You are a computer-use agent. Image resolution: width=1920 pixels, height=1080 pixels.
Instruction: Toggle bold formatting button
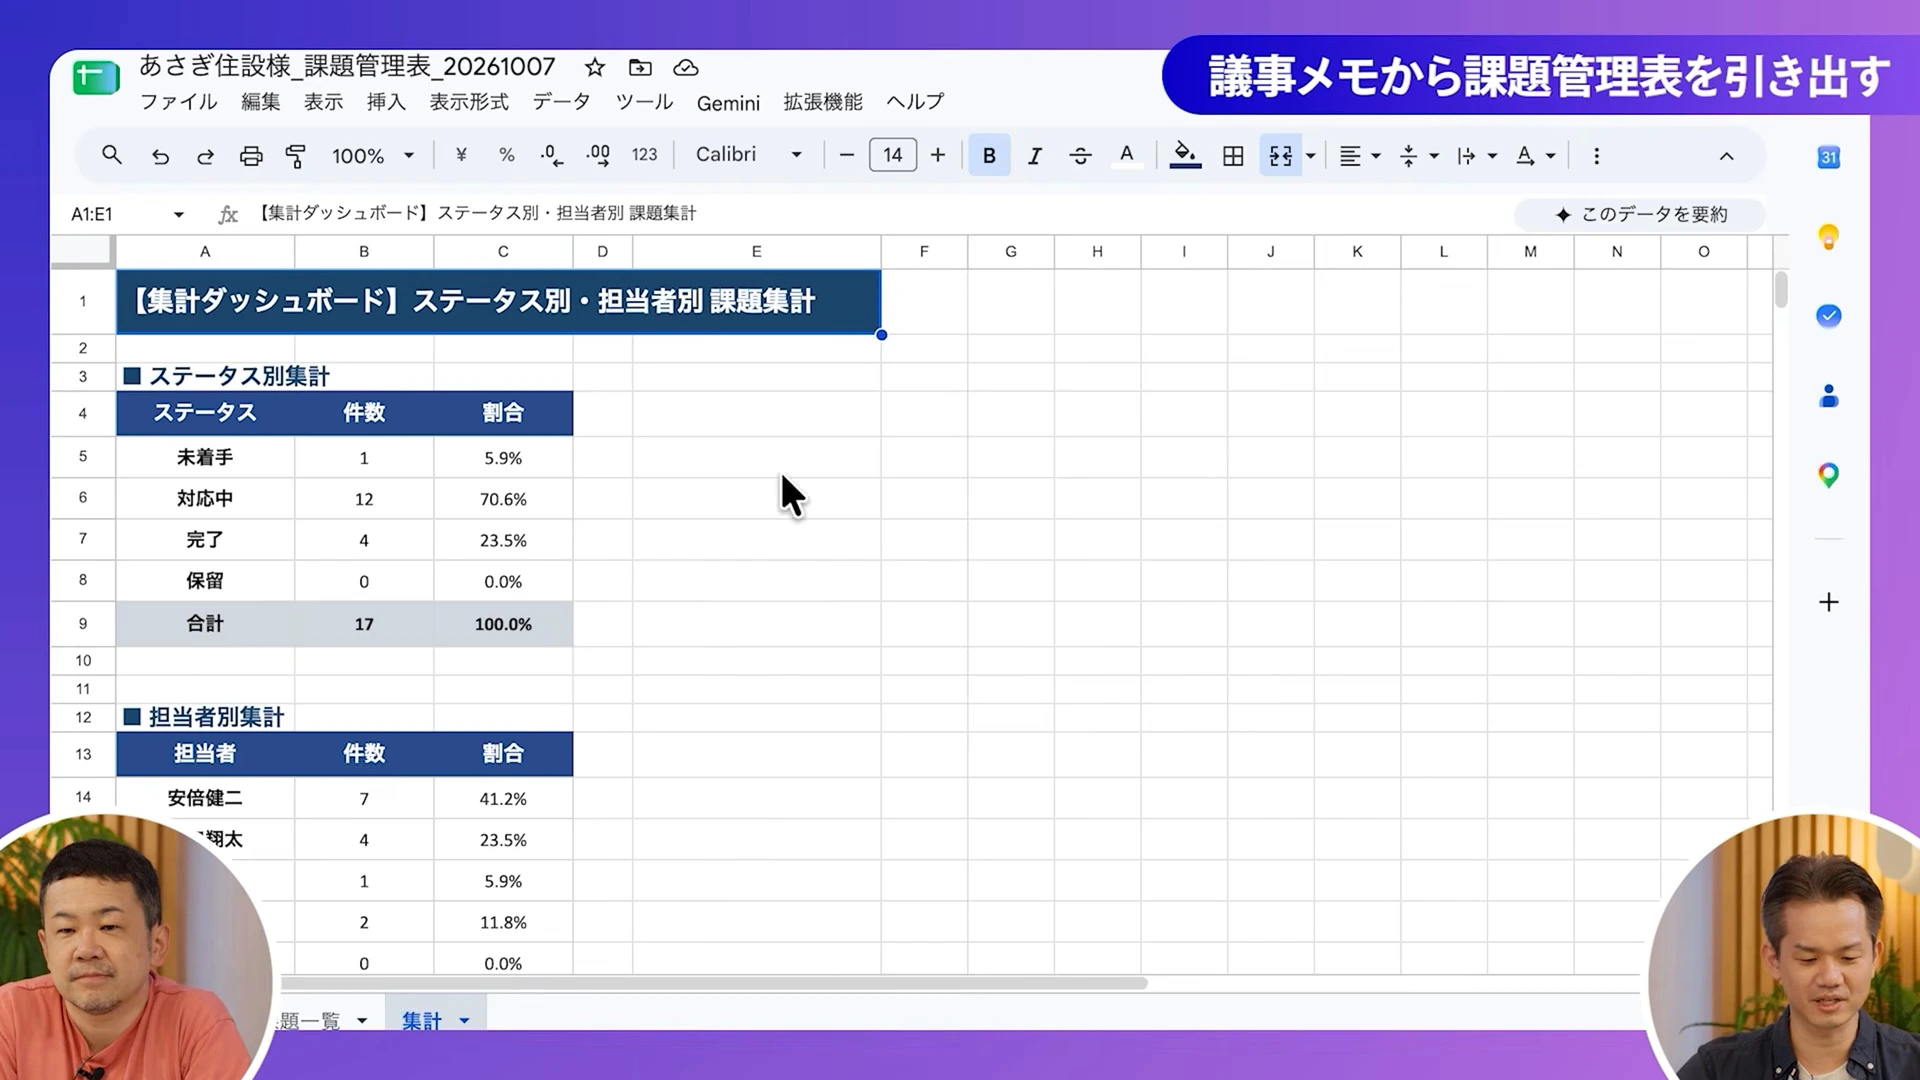tap(989, 155)
